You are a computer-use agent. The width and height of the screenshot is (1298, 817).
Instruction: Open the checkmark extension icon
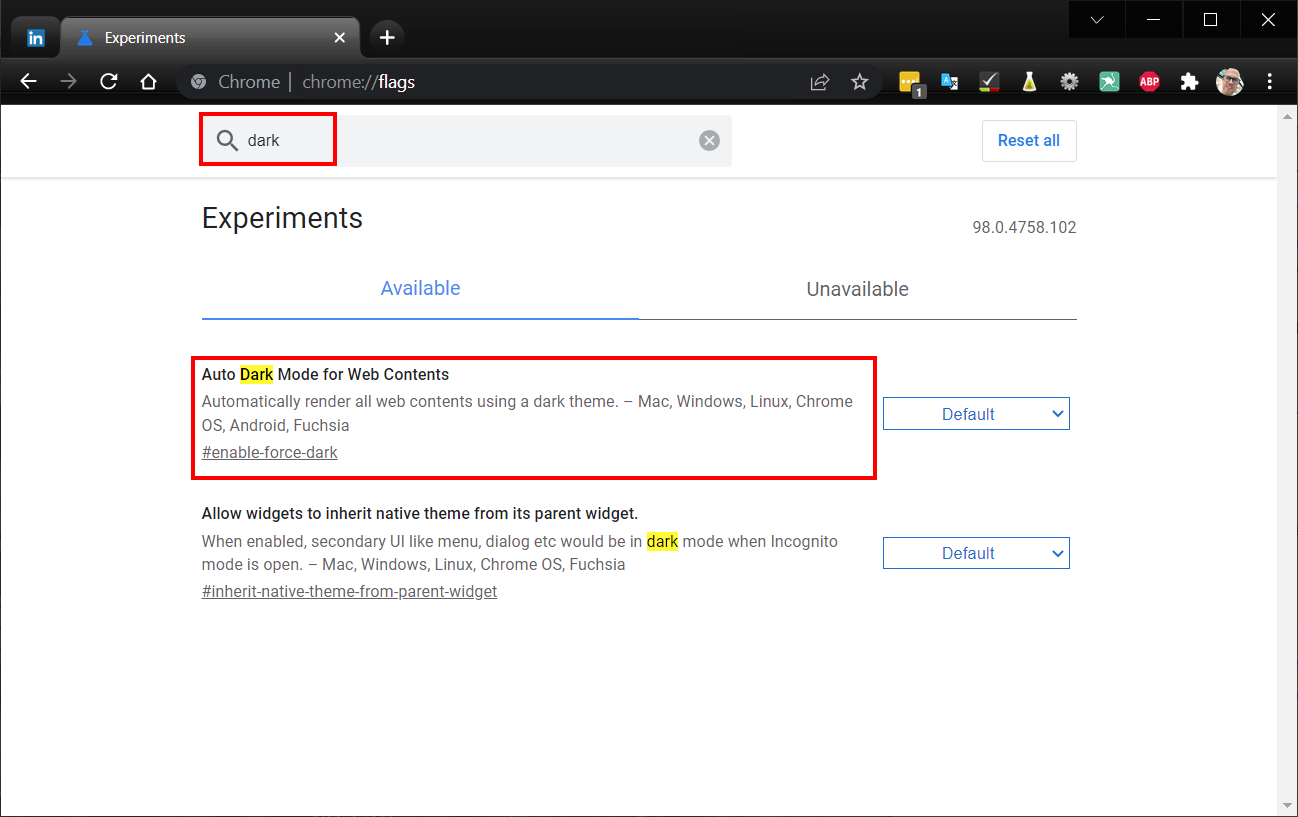click(x=990, y=82)
